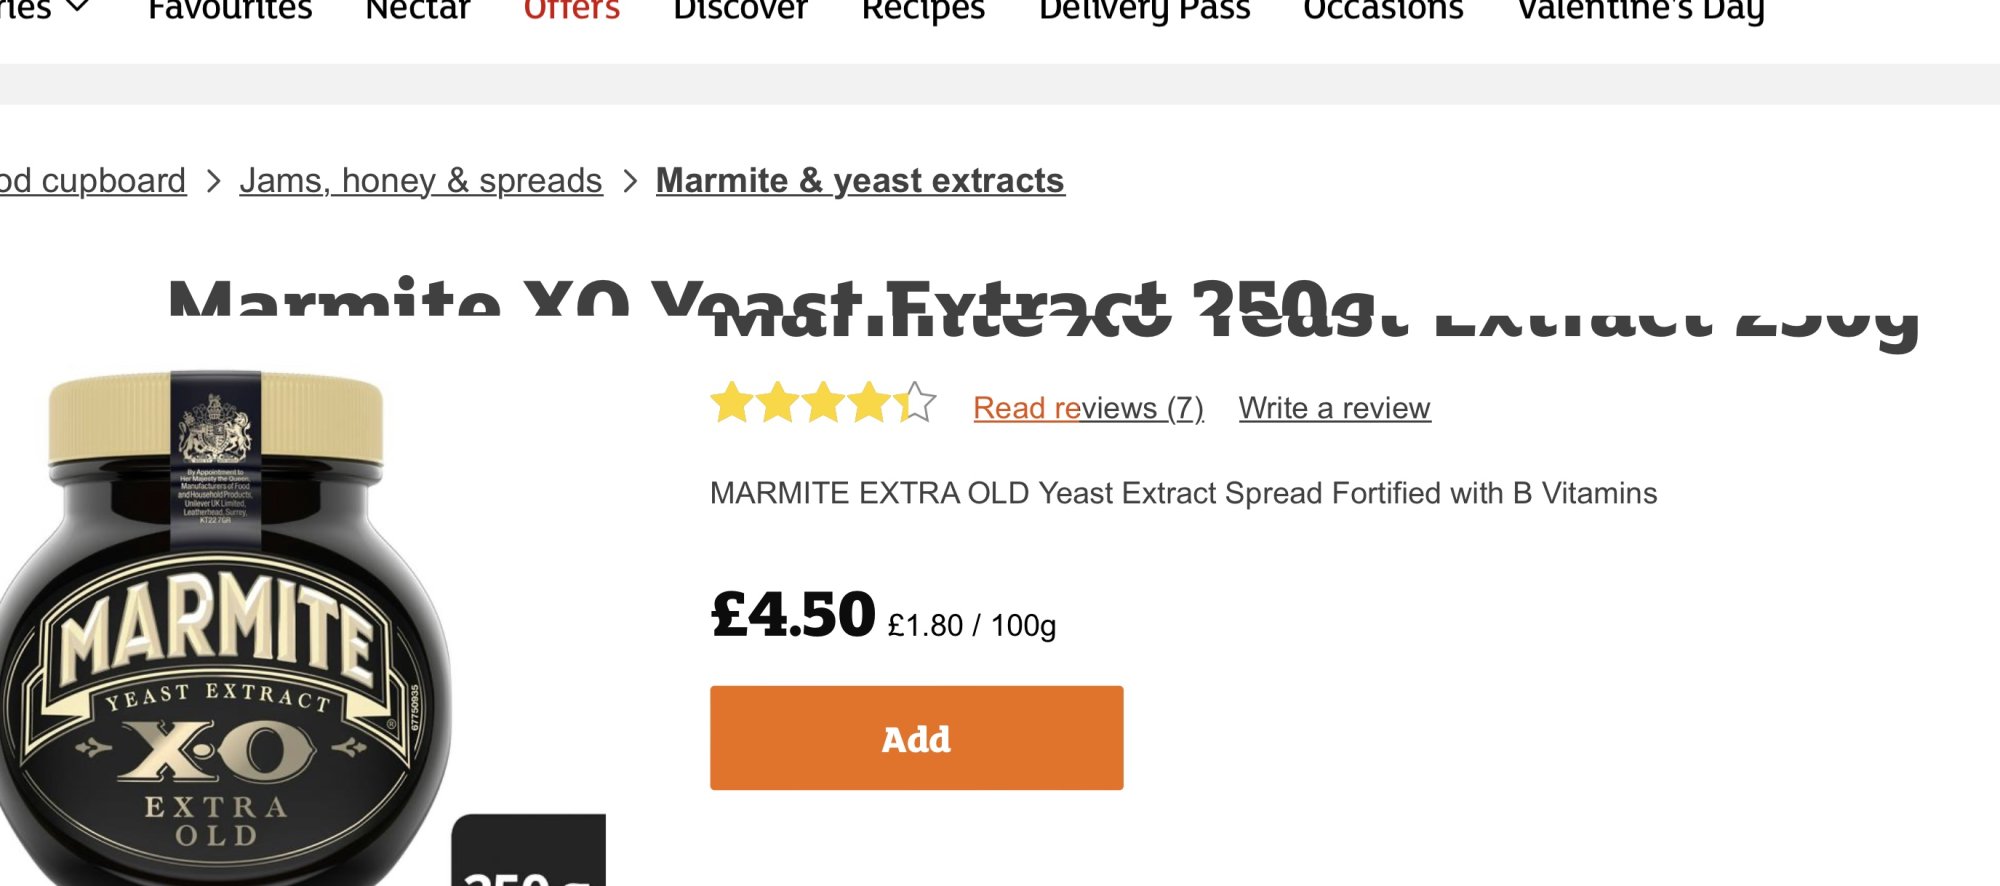Select Discover in the navigation bar
Screen dimensions: 2000x886
[x=740, y=10]
